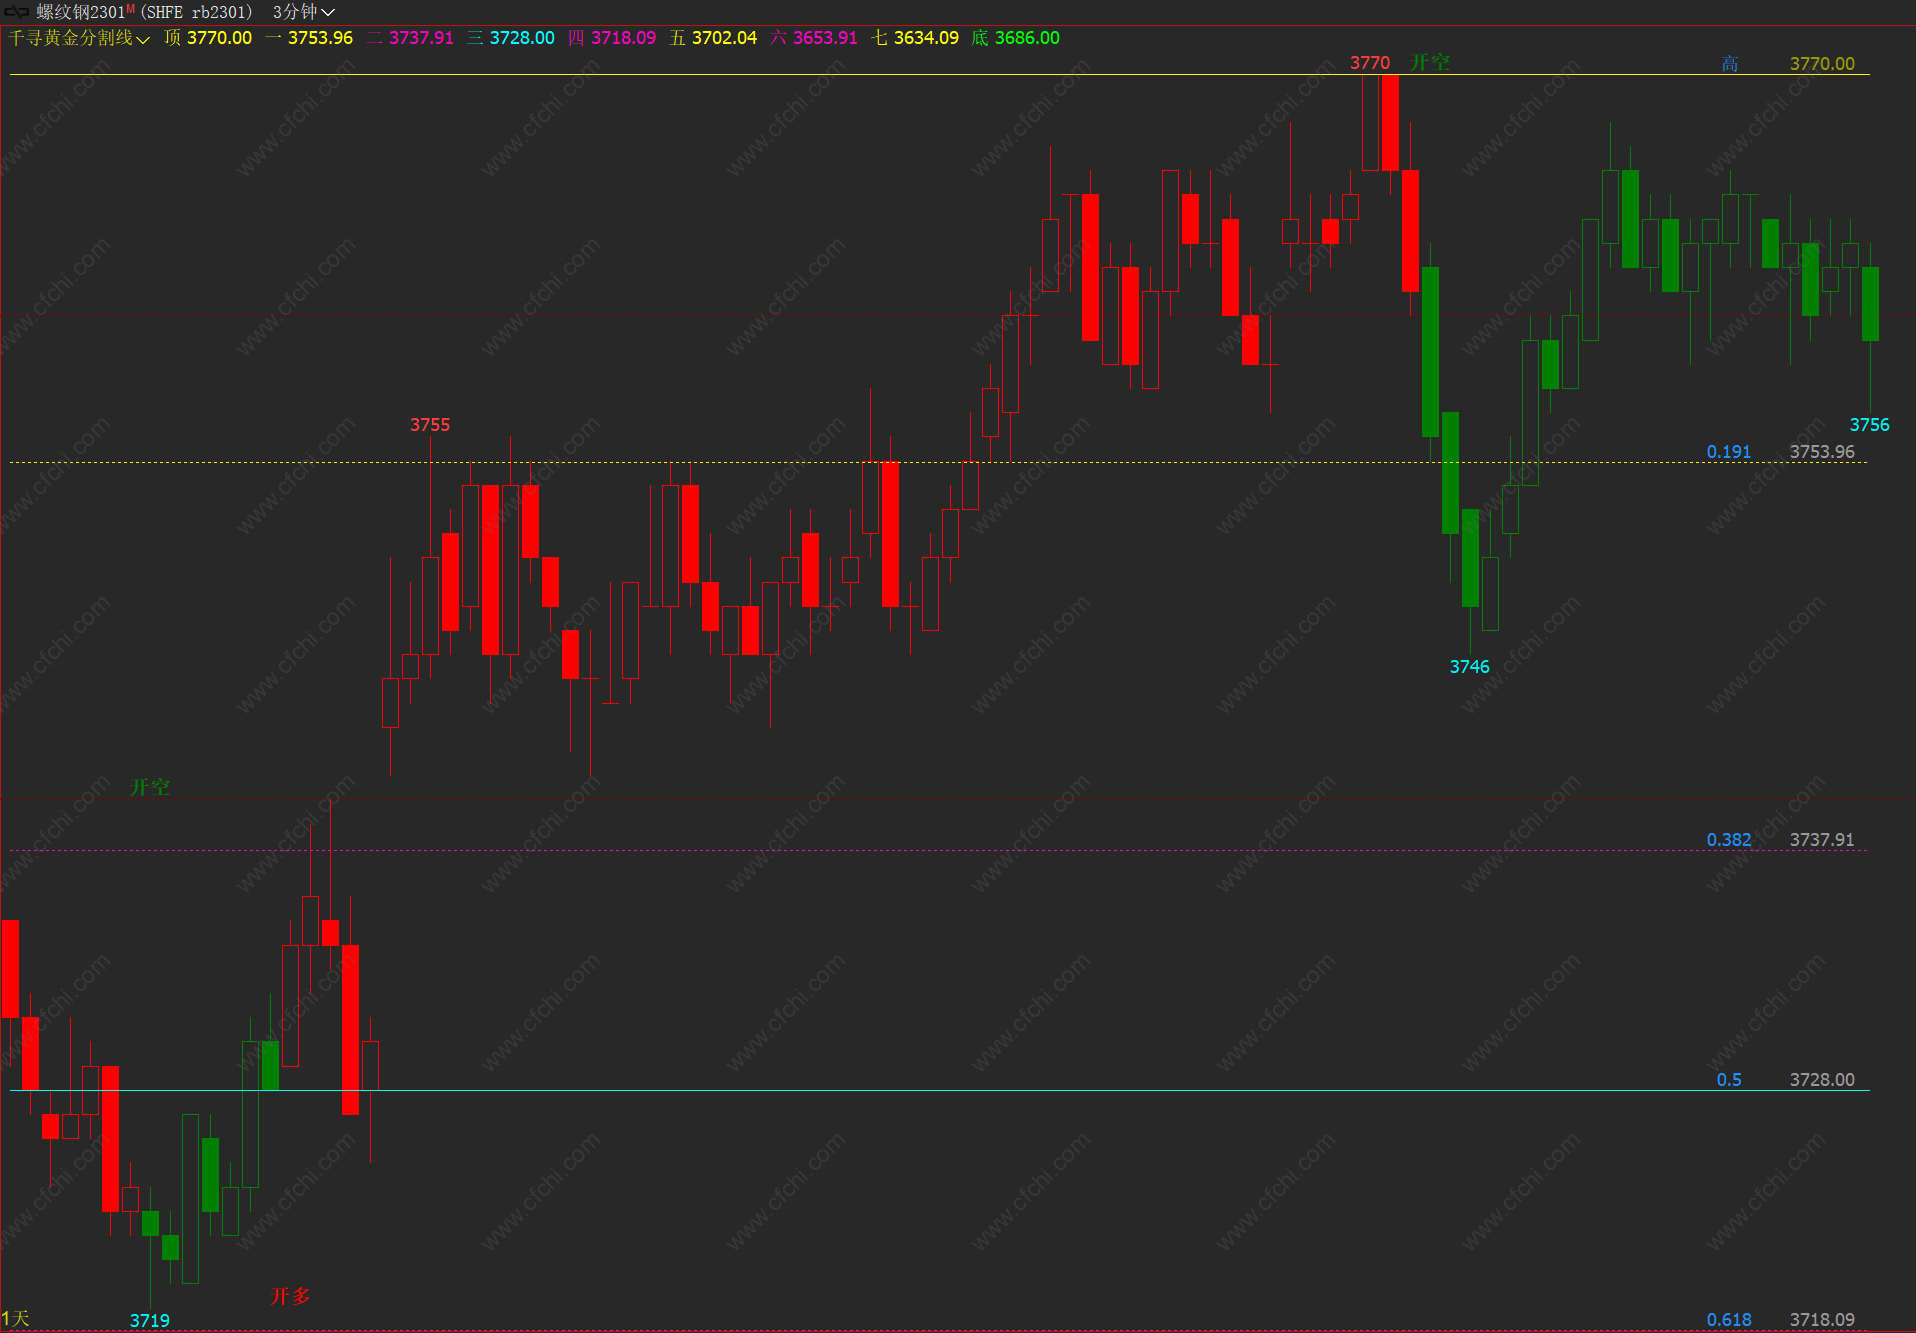The image size is (1916, 1333).
Task: Click the 三 3728.00 value in indicator header
Action: click(x=511, y=38)
